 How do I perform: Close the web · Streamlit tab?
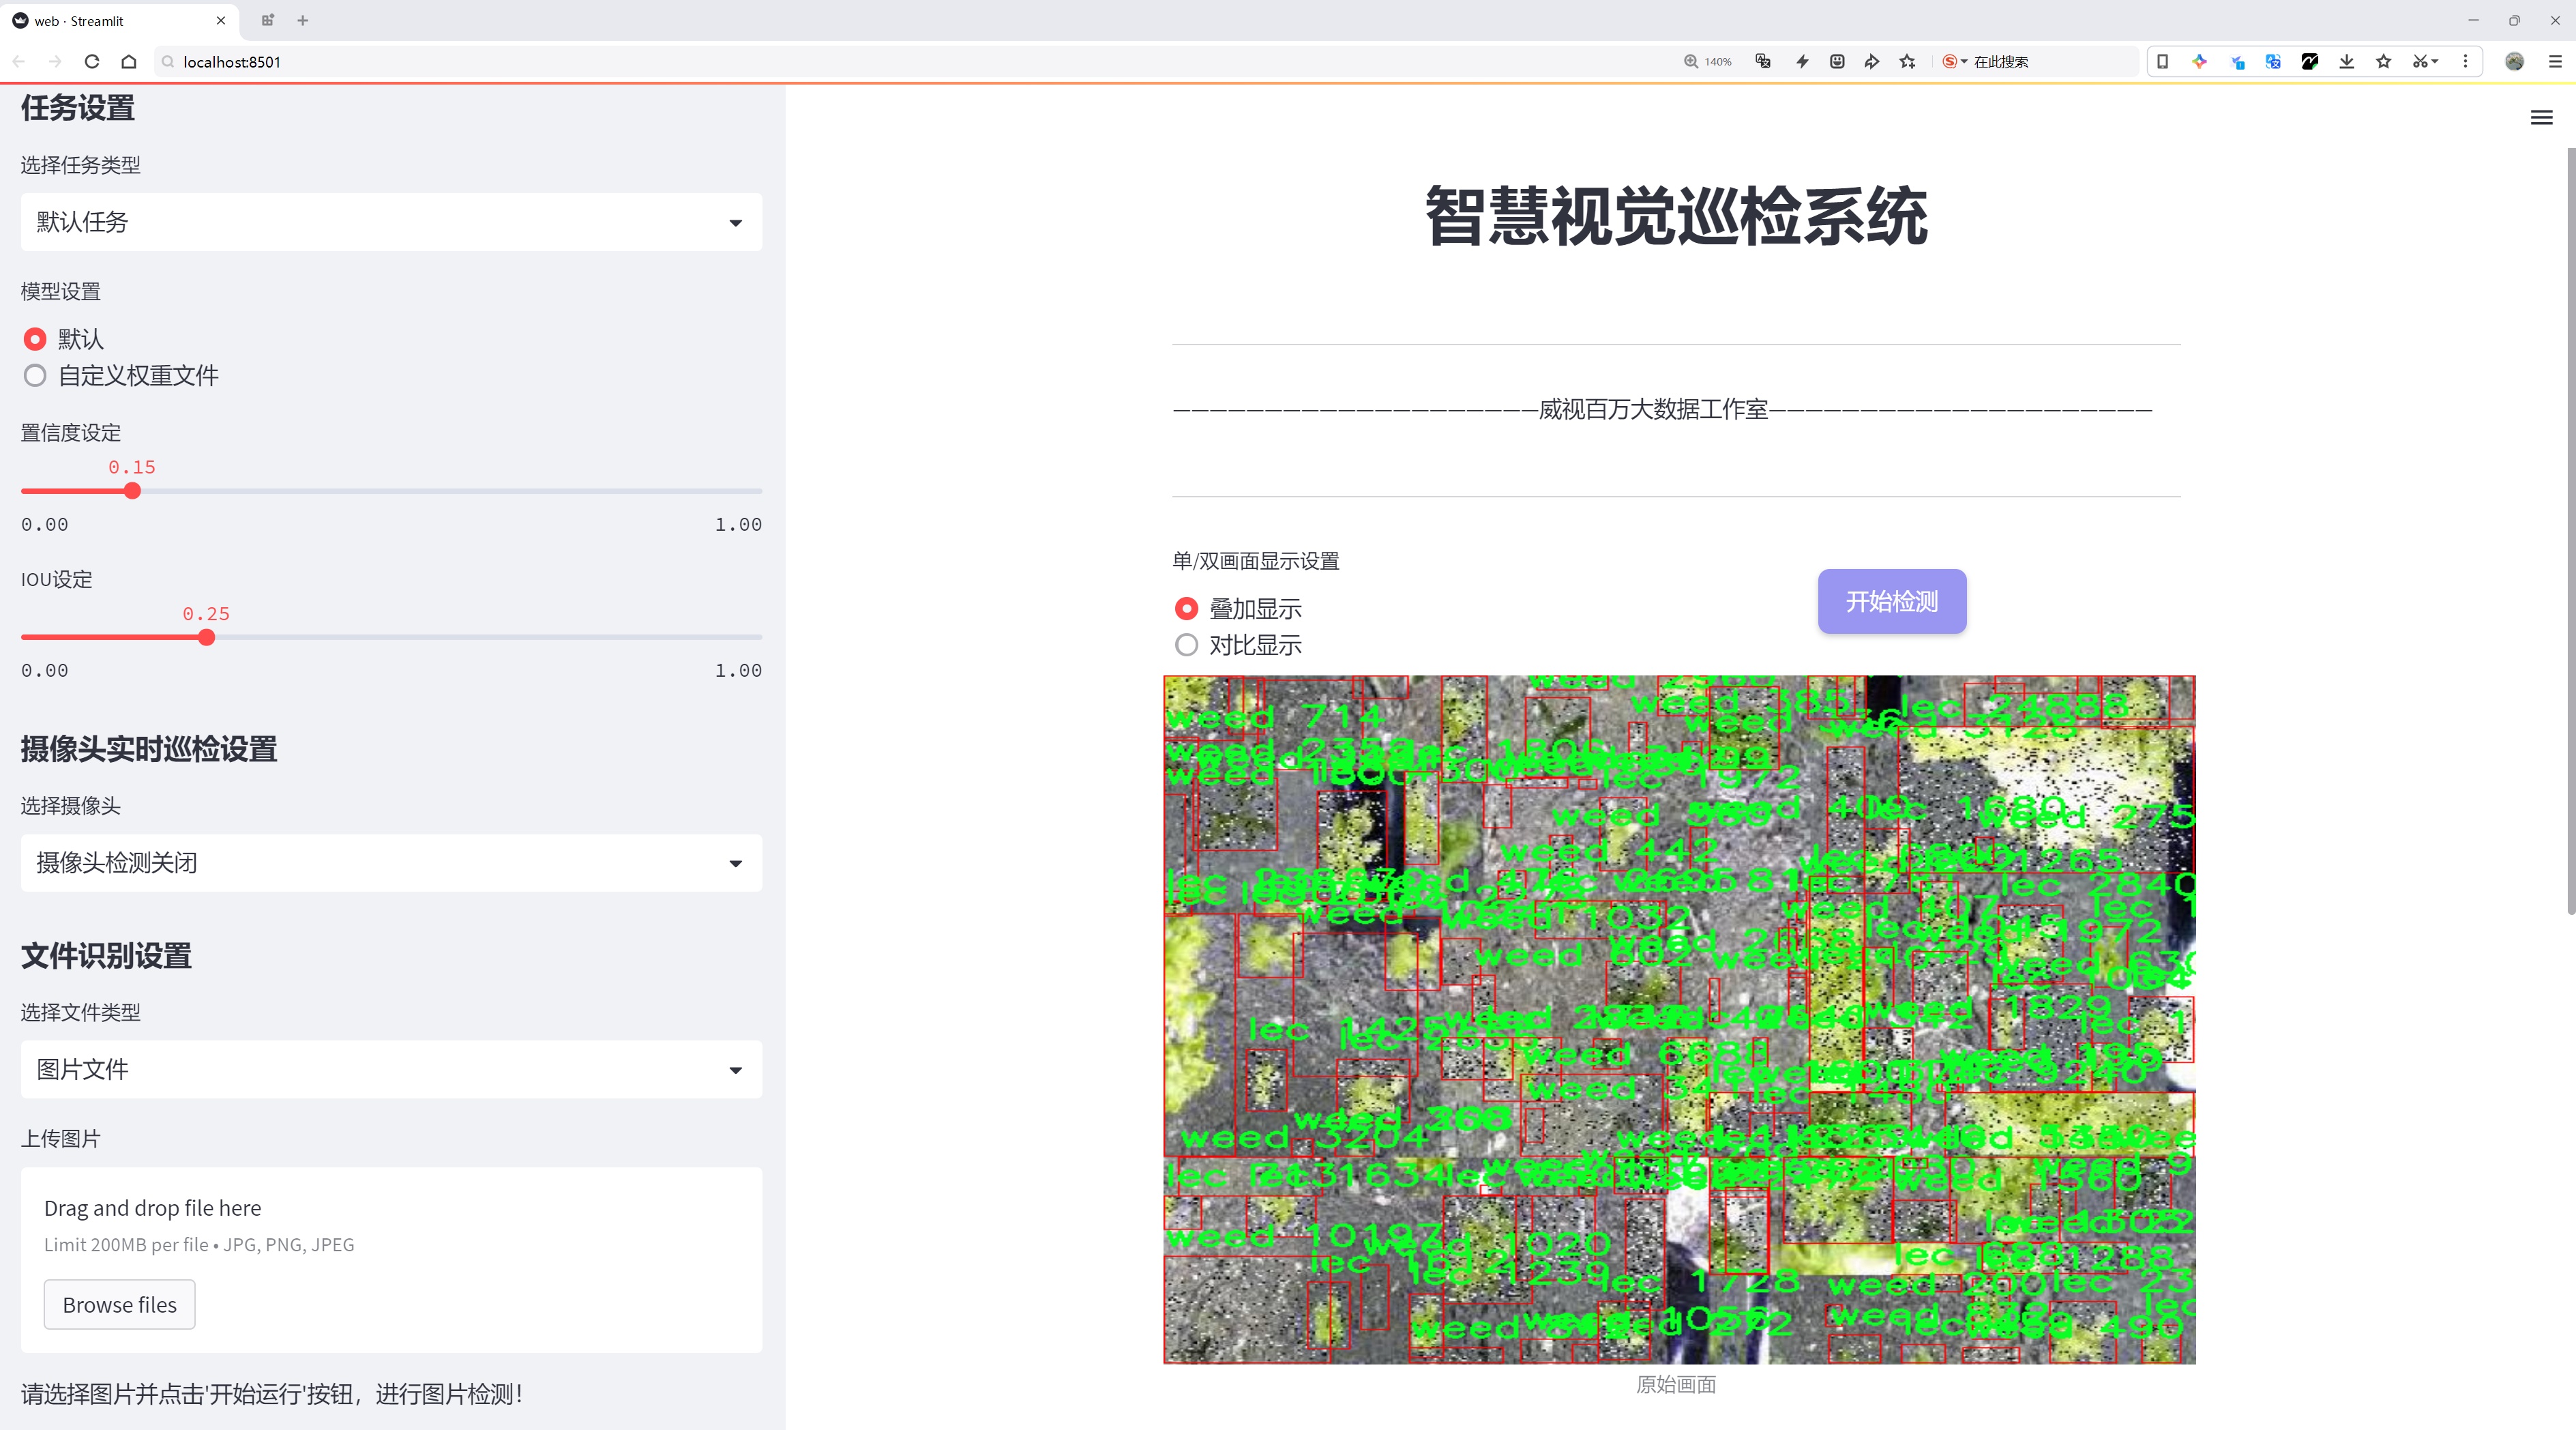tap(220, 20)
